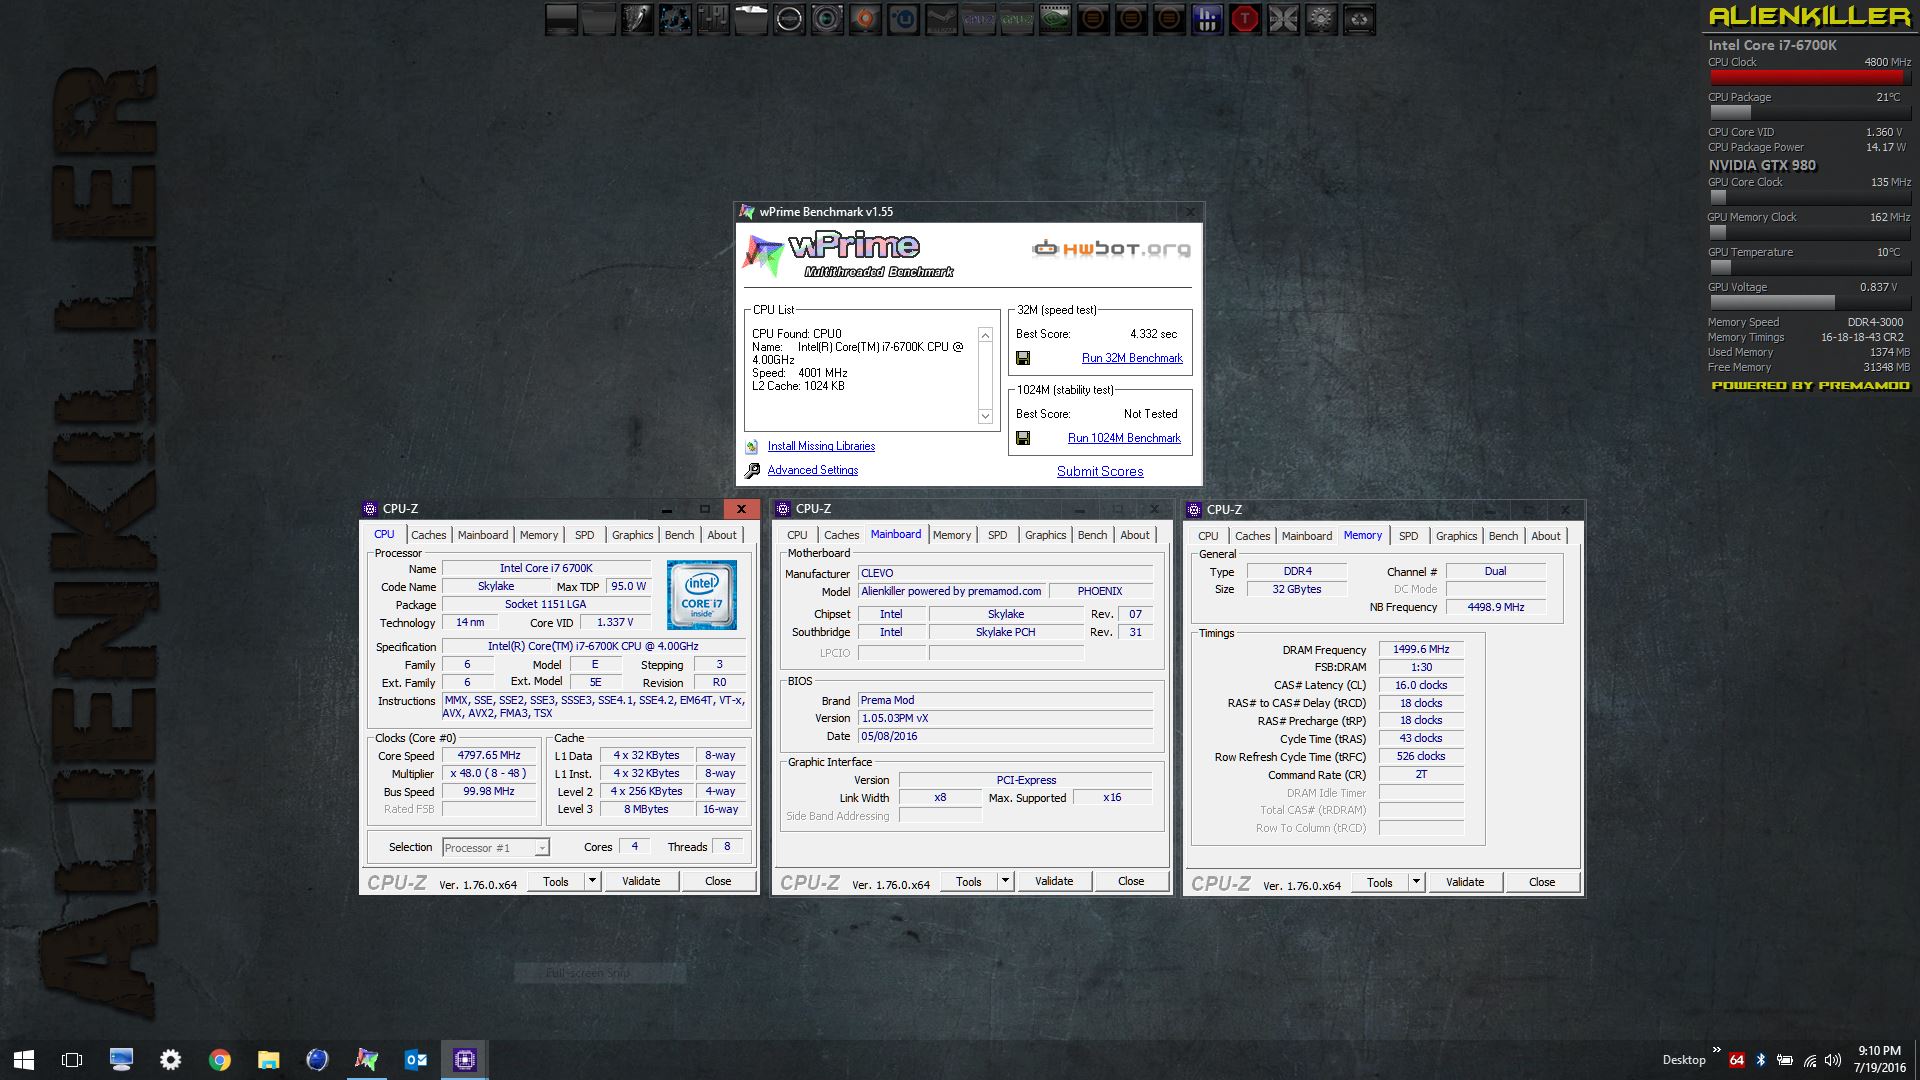Click the floppy disk icon for the 1024M score

point(1023,438)
